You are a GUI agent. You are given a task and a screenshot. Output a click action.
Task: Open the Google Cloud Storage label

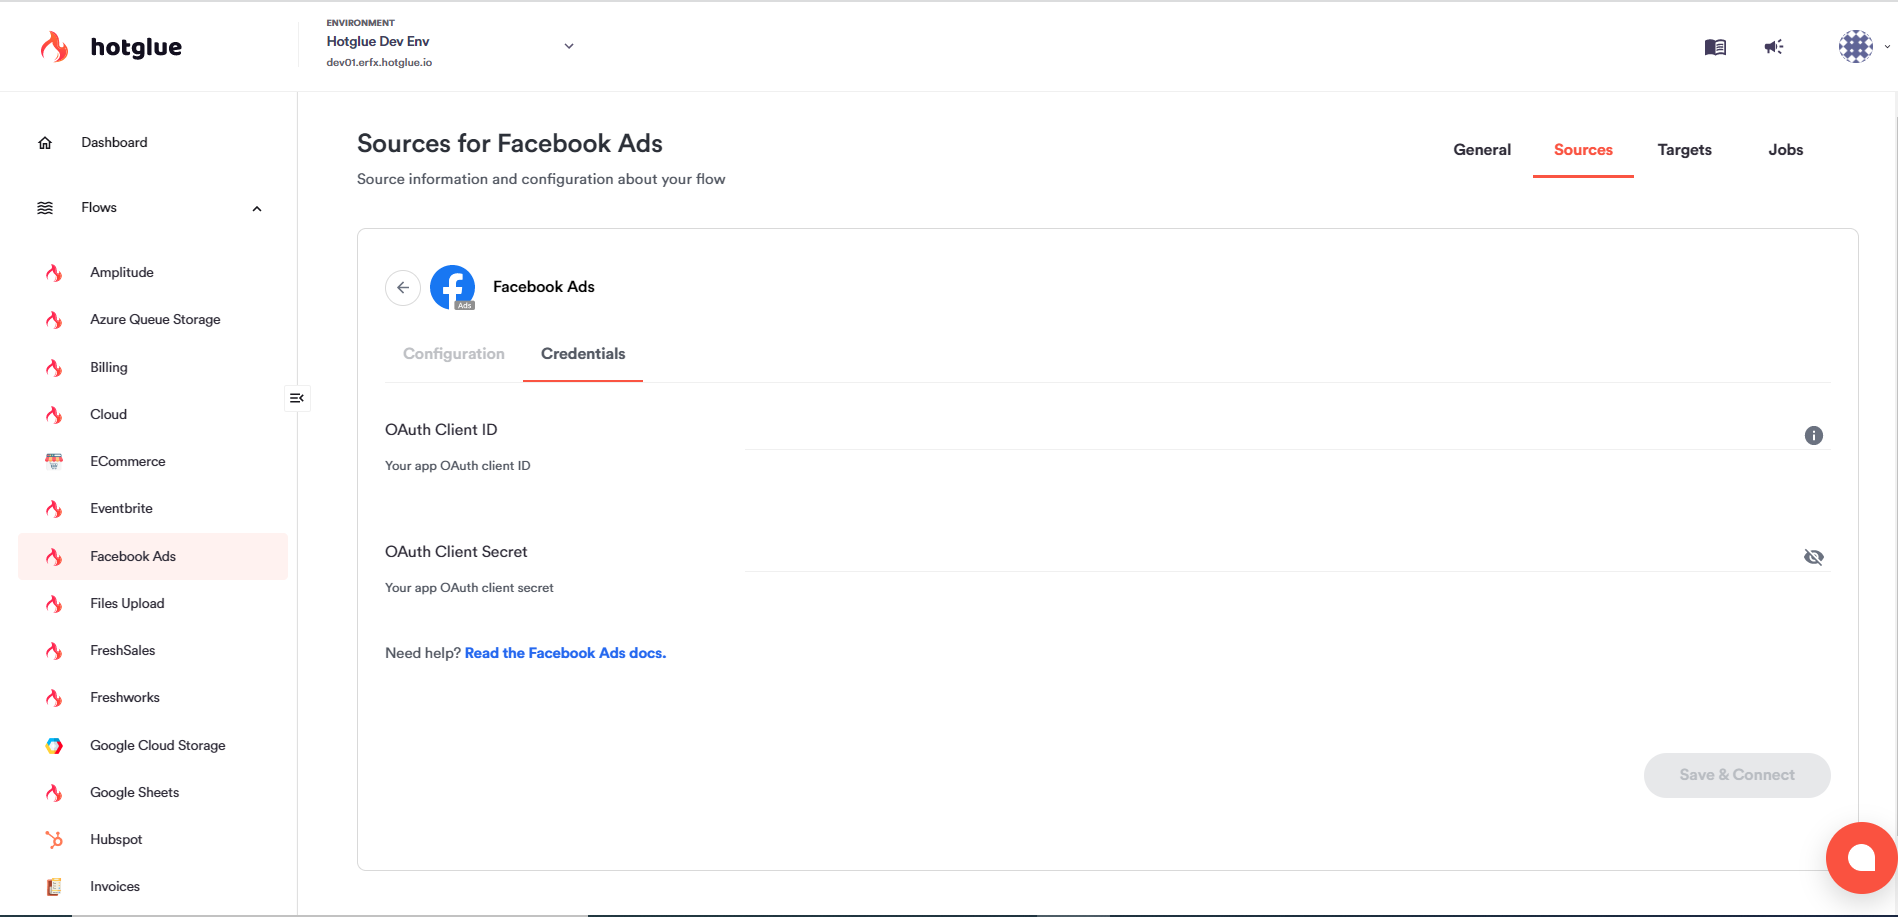click(x=158, y=746)
